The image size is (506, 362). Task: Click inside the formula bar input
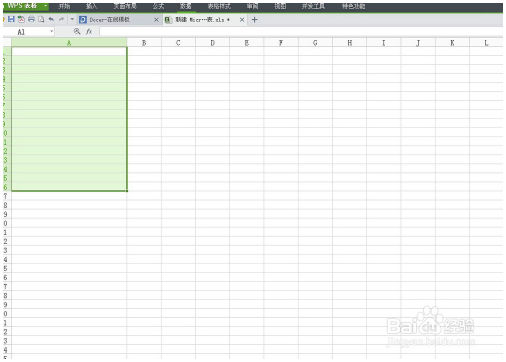[x=301, y=32]
